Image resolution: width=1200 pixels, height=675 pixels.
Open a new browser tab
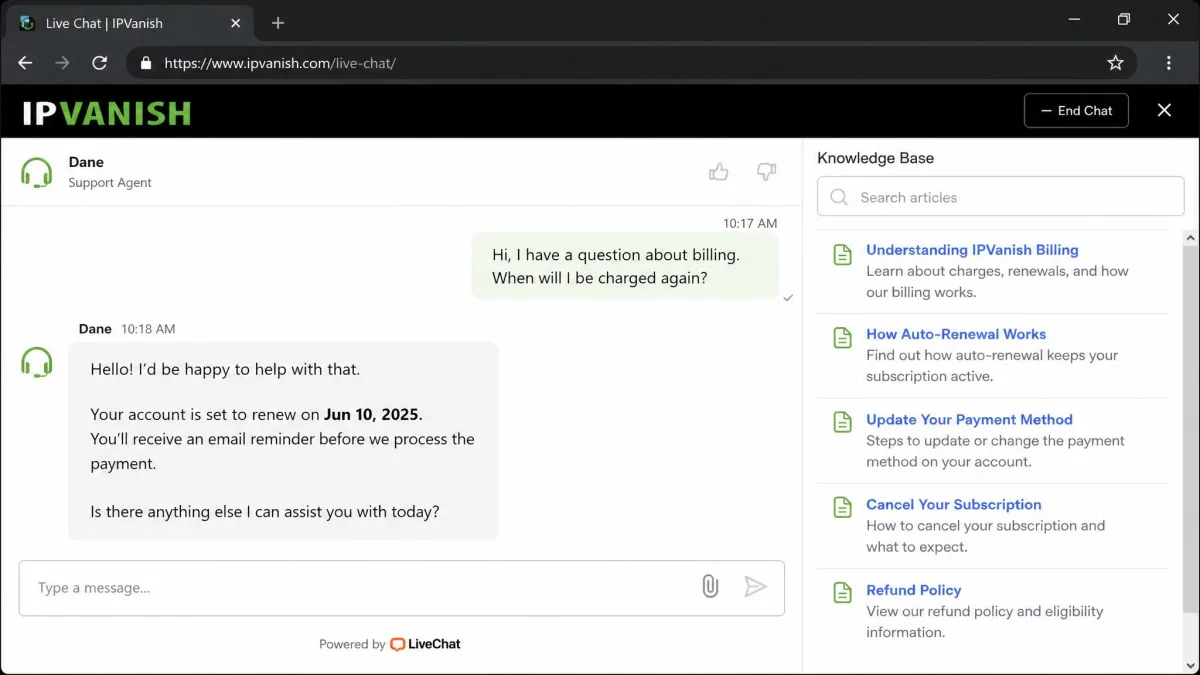click(x=278, y=23)
